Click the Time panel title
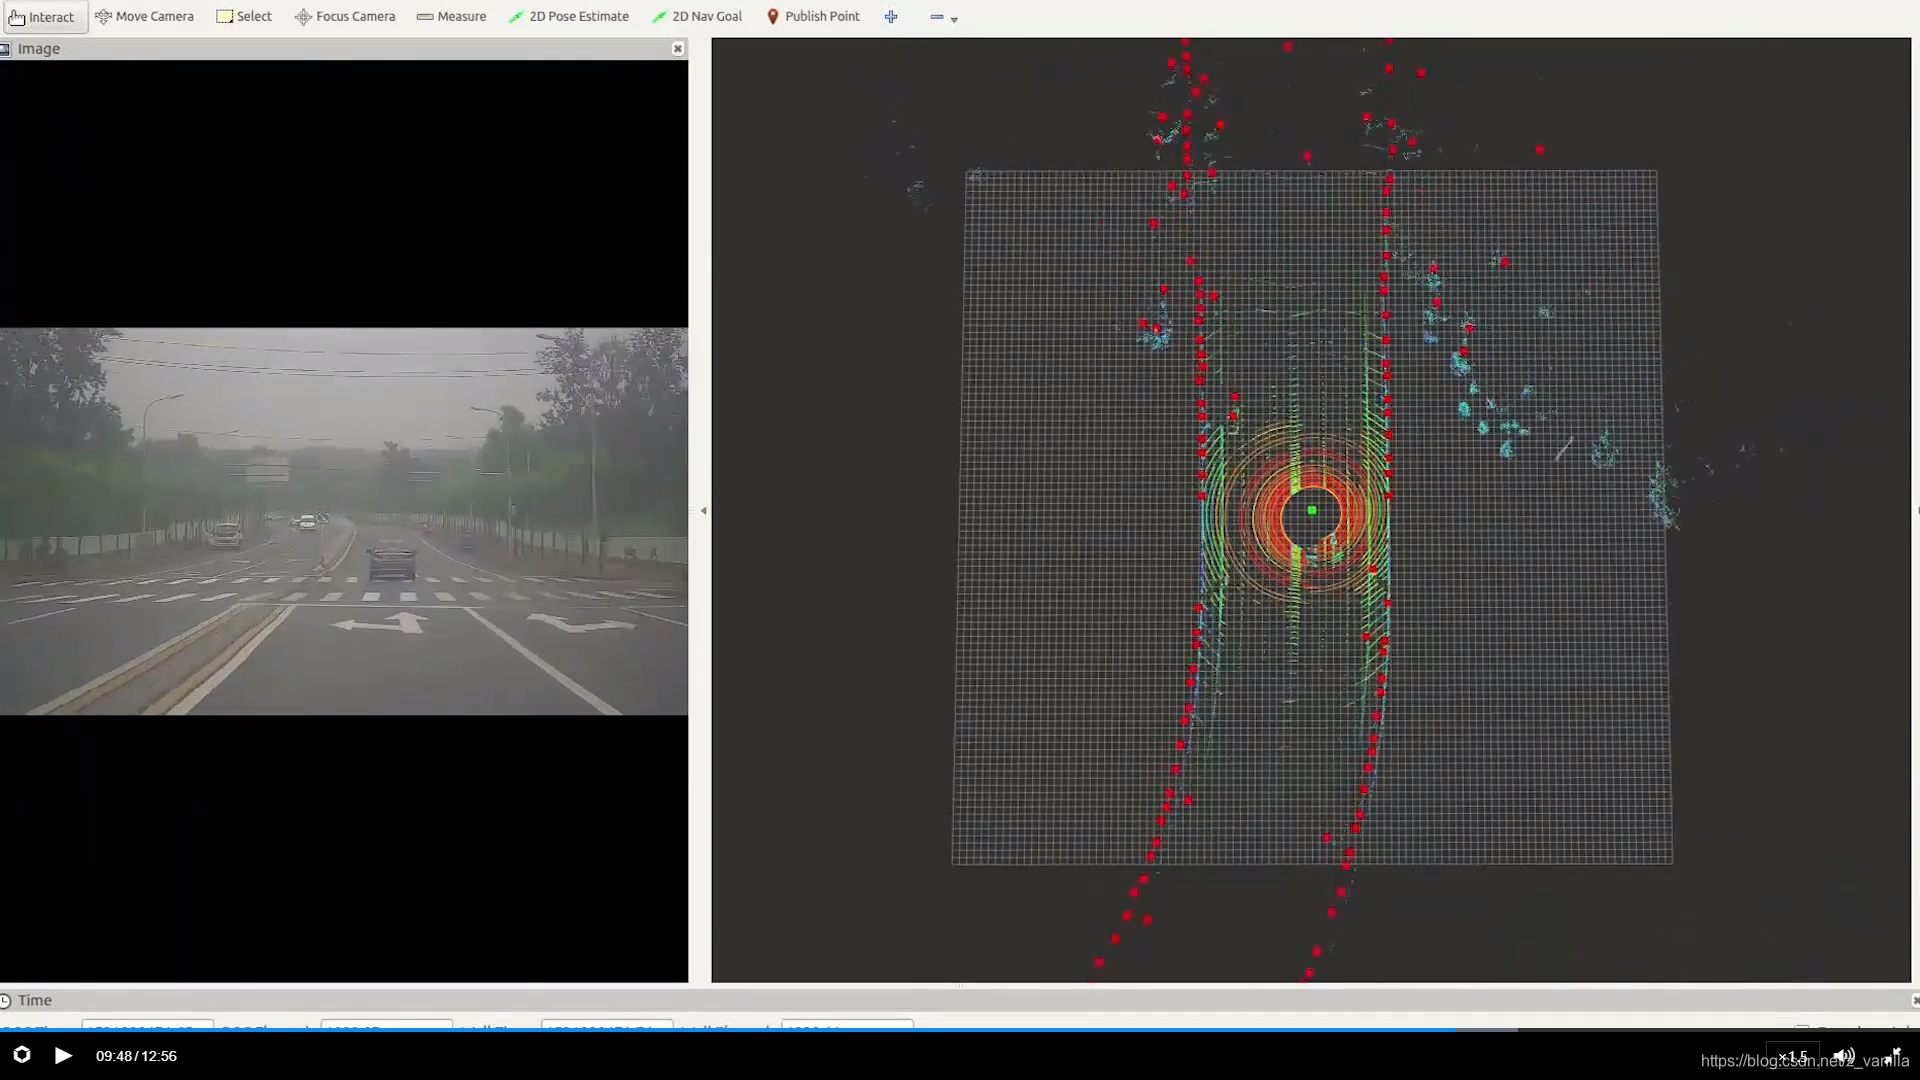The image size is (1920, 1080). [34, 1000]
